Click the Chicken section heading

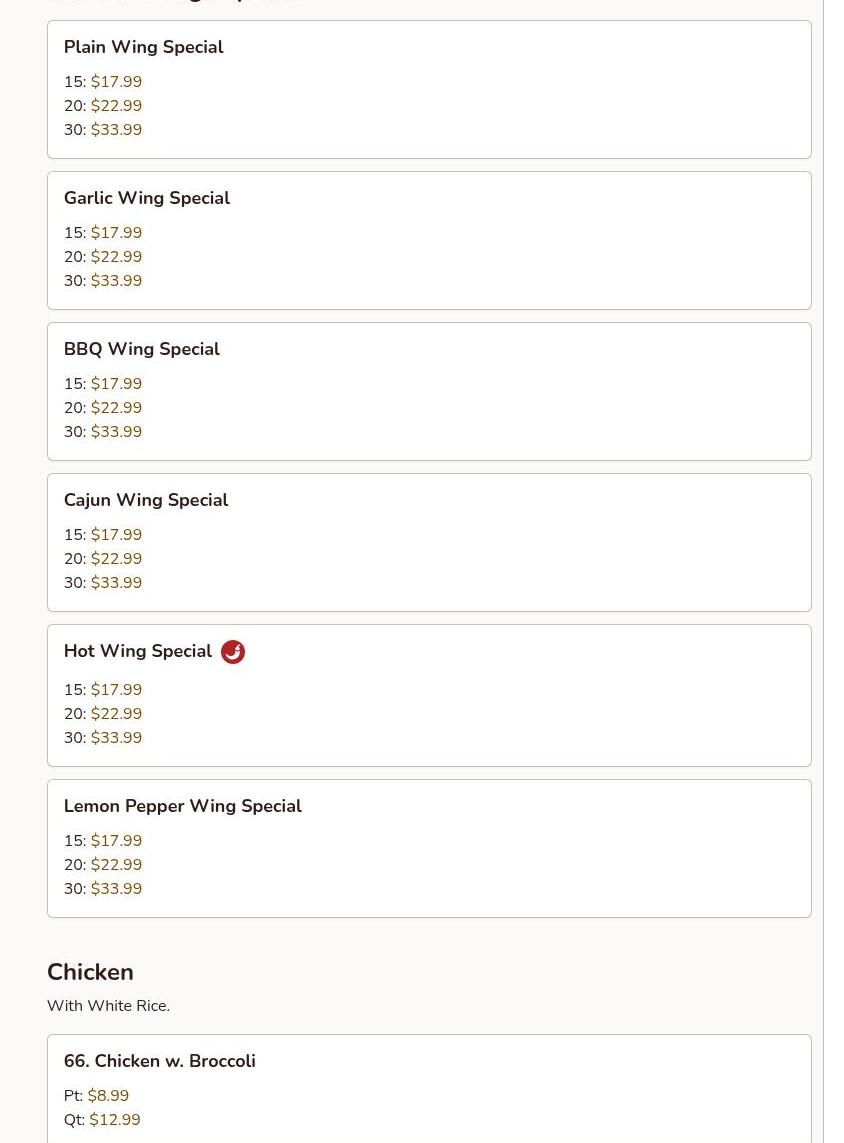90,972
